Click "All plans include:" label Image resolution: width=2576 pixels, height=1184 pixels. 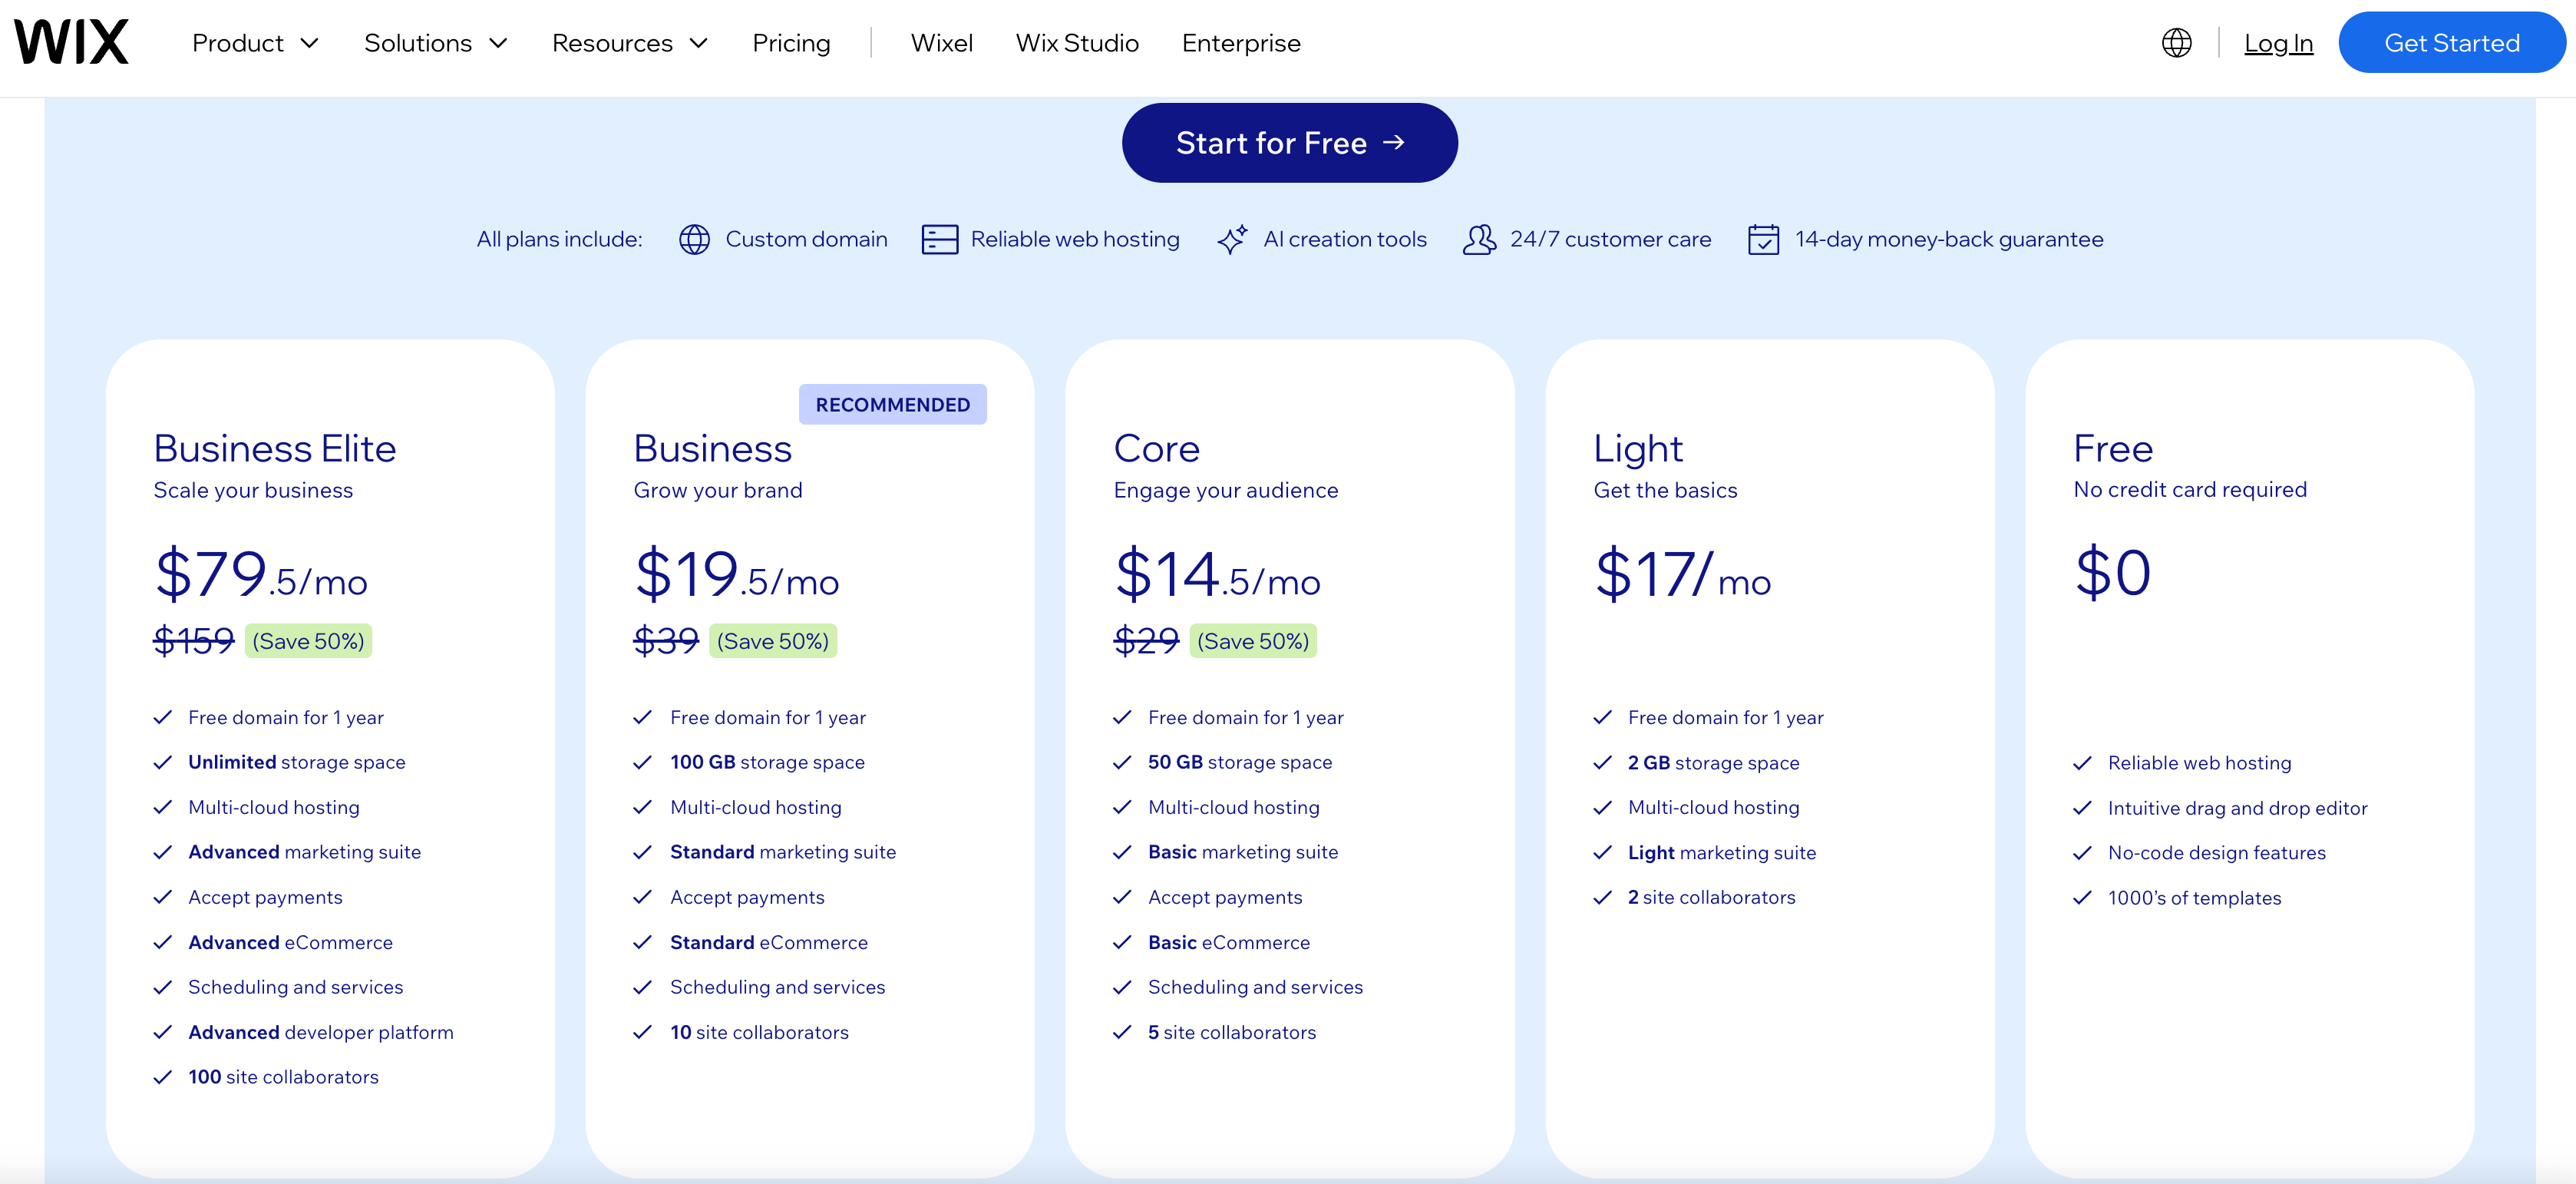pos(559,240)
